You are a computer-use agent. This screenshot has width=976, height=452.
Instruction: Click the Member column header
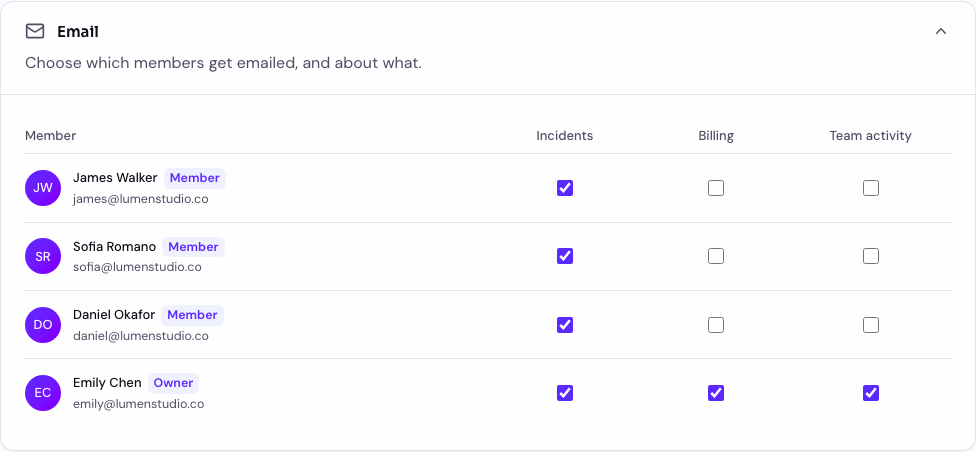pyautogui.click(x=50, y=136)
